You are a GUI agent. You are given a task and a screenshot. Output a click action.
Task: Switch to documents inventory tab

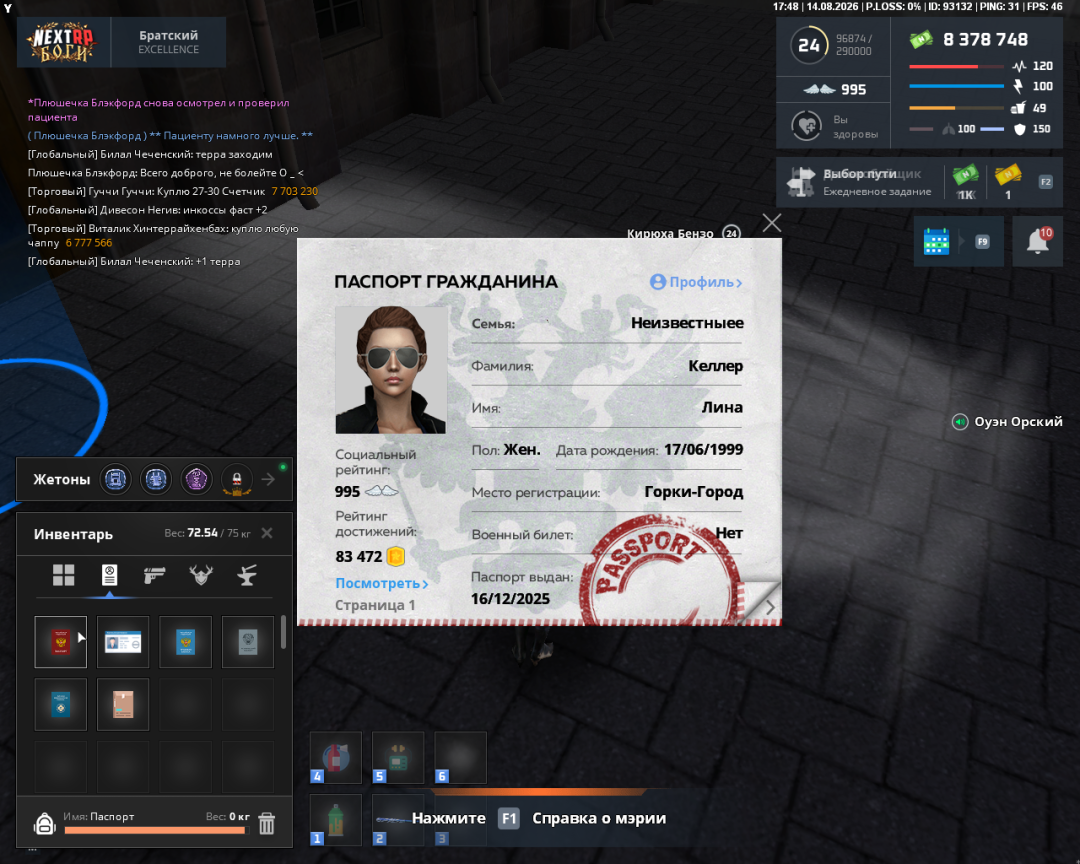[x=110, y=575]
